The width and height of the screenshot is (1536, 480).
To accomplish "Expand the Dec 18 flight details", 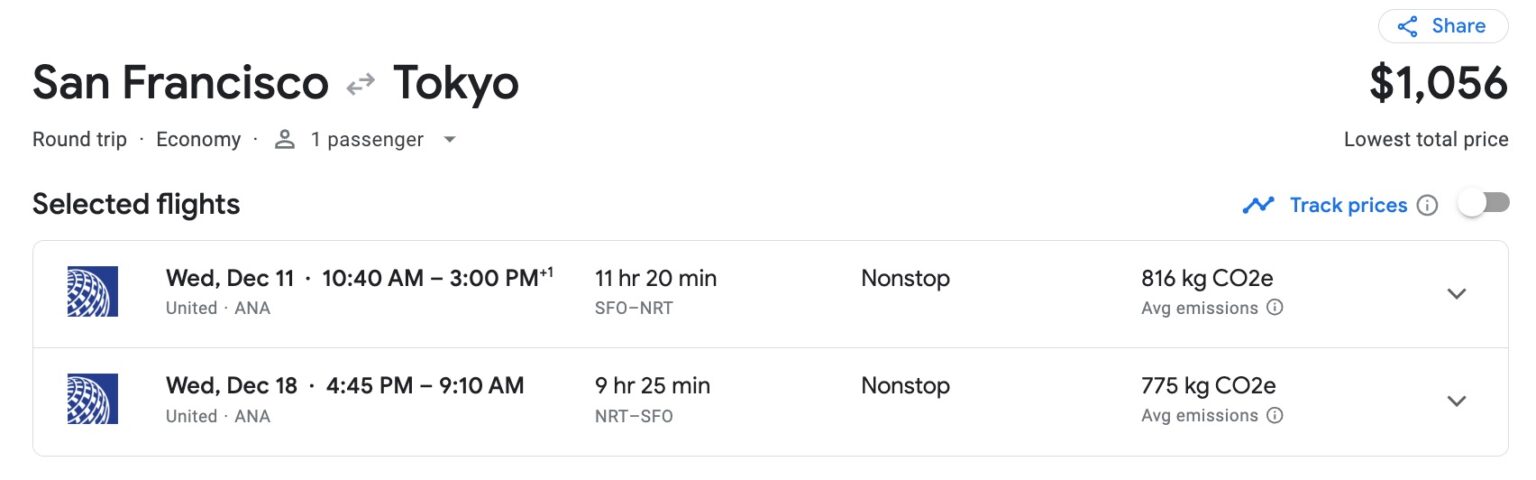I will [1457, 401].
